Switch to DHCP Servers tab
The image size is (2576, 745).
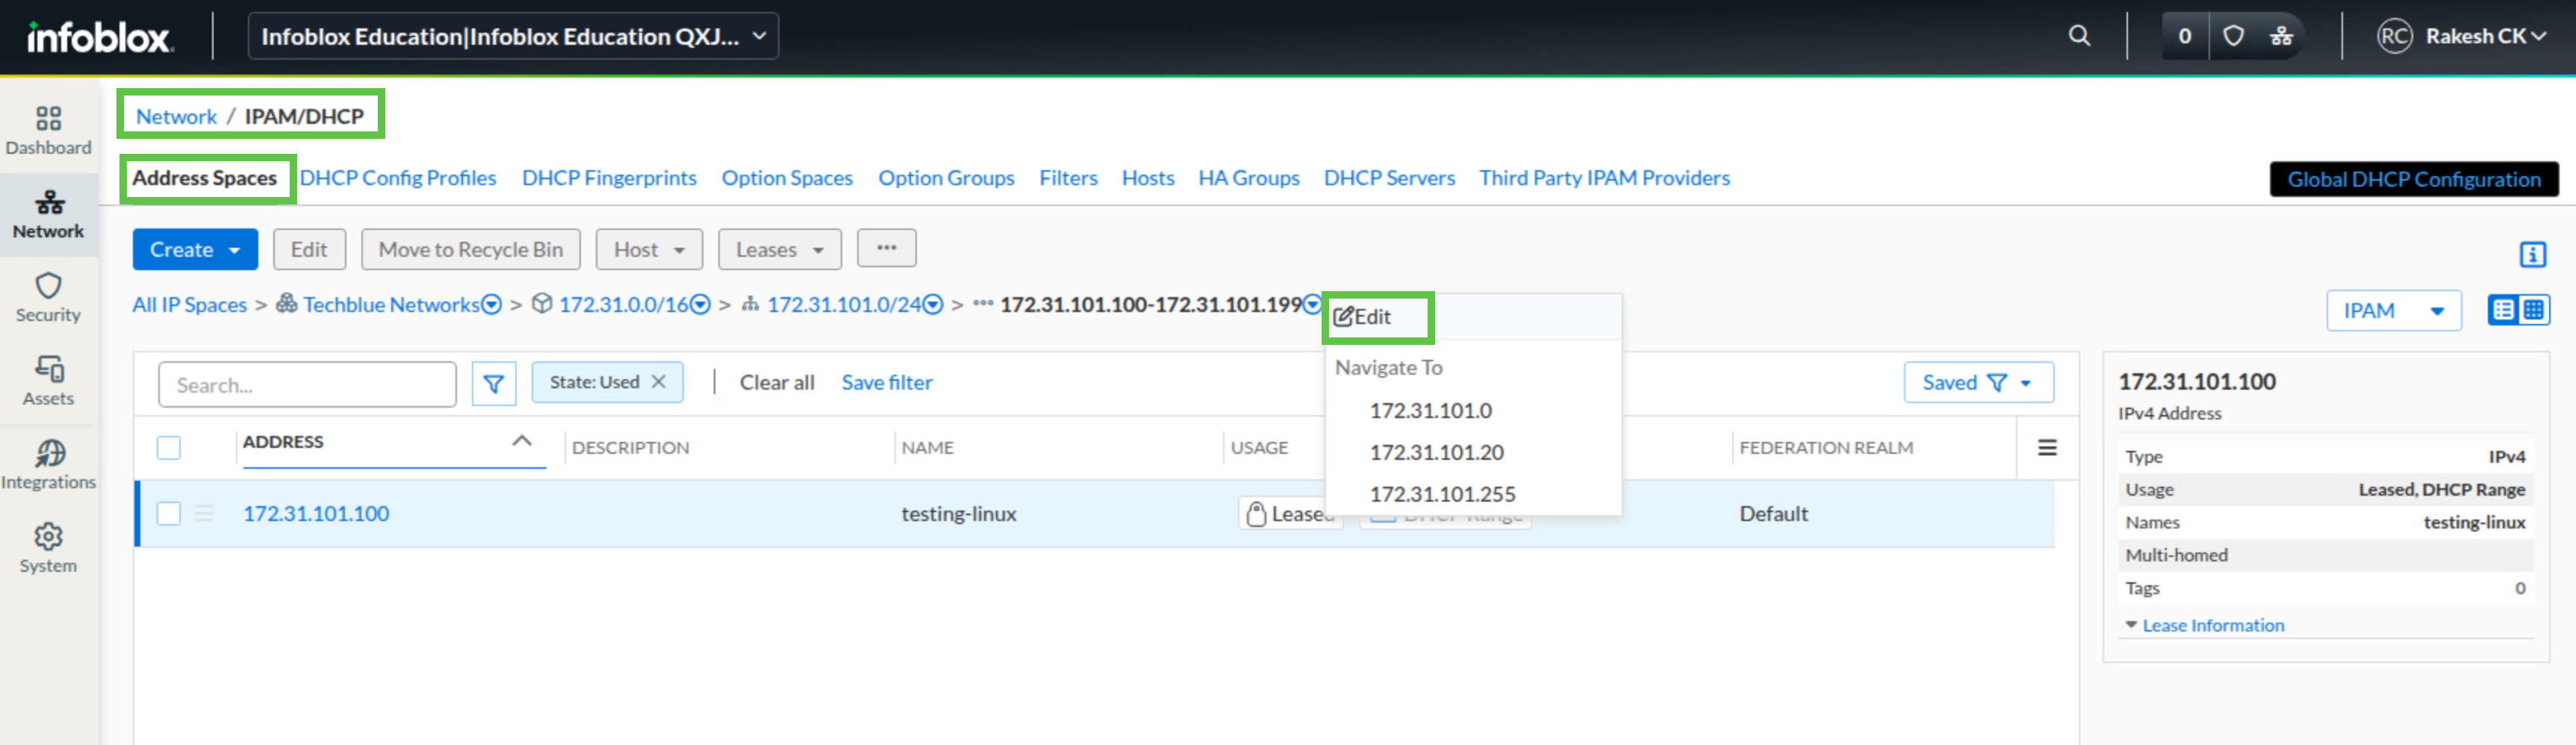1389,178
